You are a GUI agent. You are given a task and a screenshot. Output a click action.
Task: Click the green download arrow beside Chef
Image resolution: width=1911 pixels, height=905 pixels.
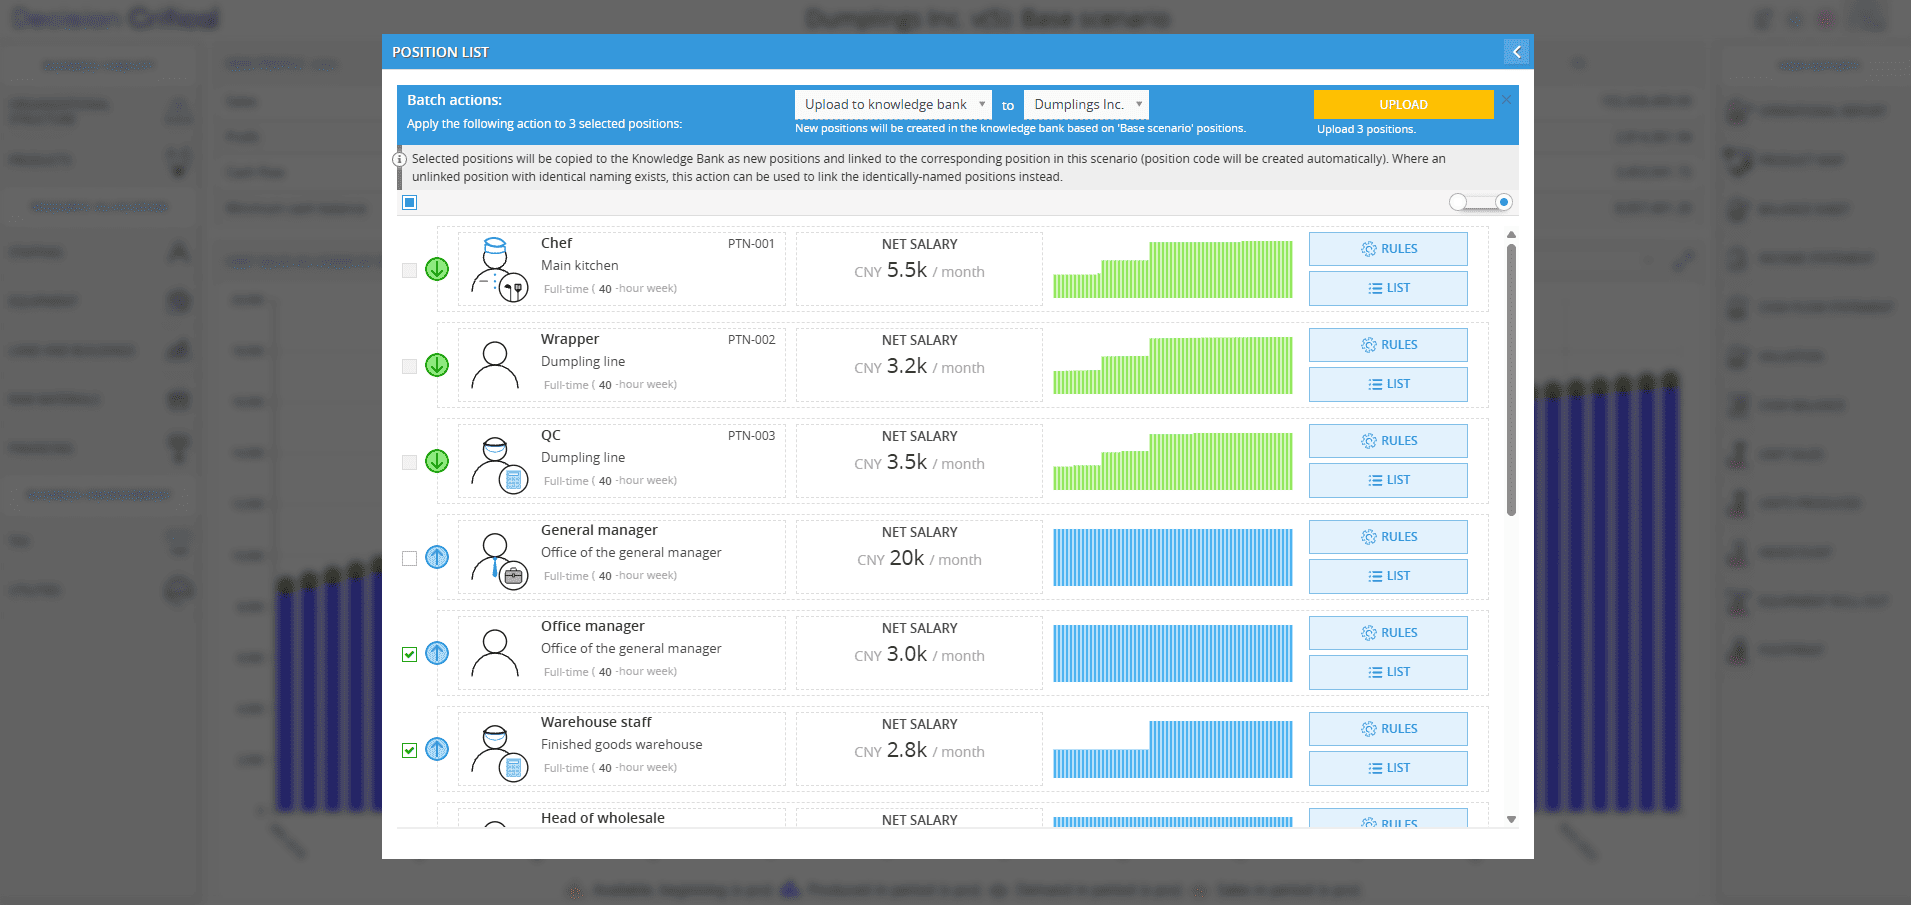(437, 269)
